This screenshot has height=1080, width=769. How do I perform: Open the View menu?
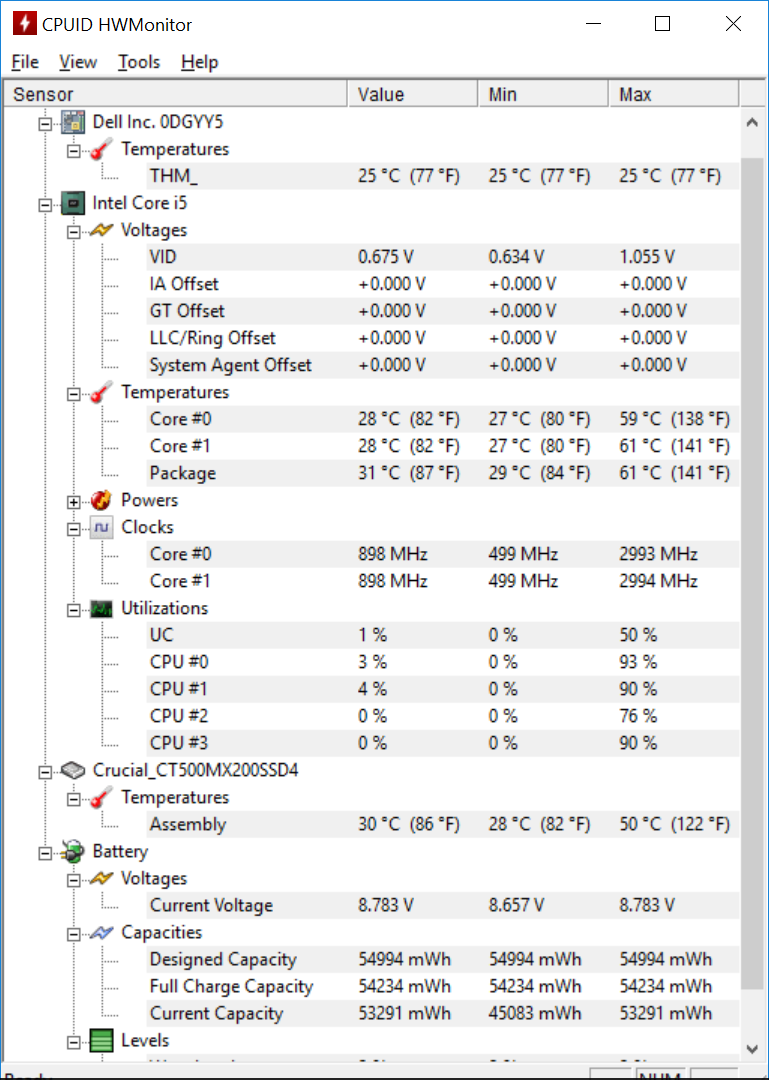coord(78,62)
